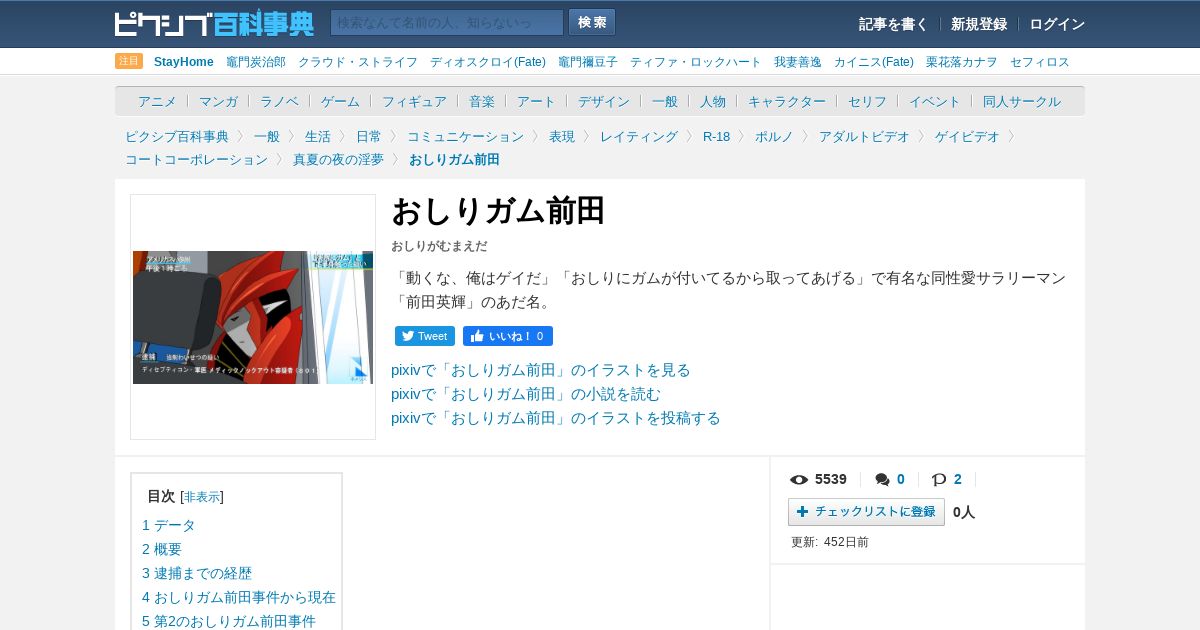Select the イベント category menu item
Viewport: 1200px width, 630px height.
coord(935,101)
